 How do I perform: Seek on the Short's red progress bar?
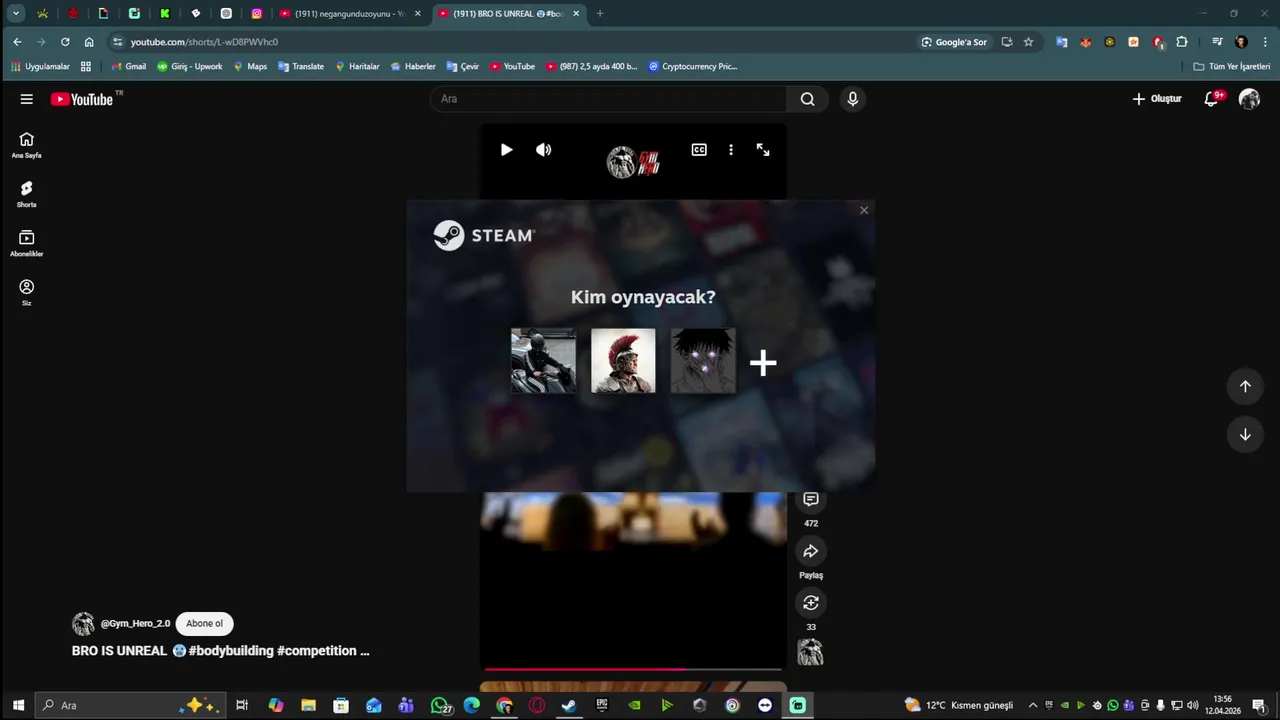[633, 669]
